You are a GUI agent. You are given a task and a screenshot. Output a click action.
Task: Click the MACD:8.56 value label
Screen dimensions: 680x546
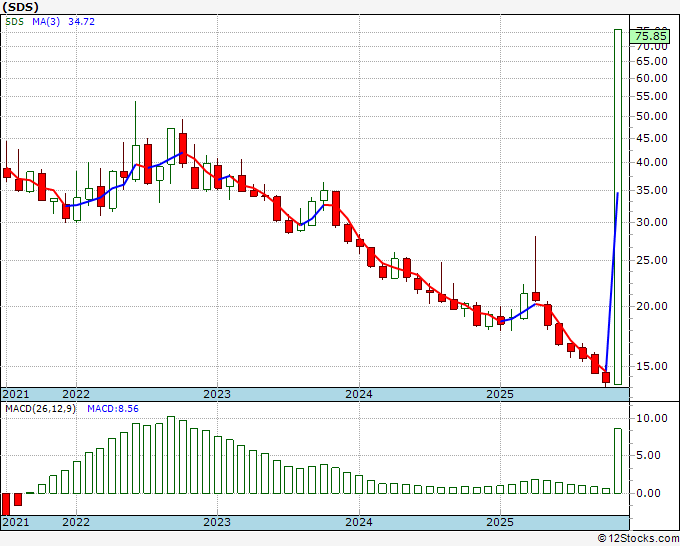coord(105,409)
